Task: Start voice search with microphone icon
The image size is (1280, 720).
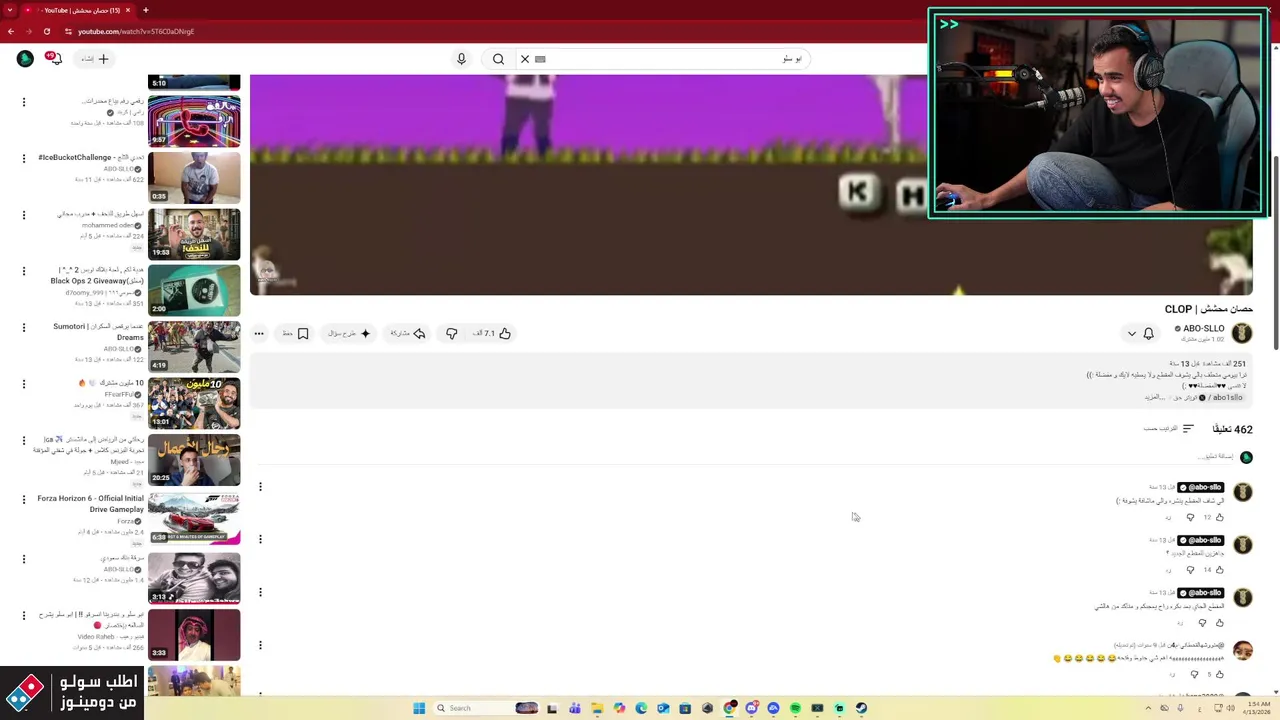Action: click(461, 59)
